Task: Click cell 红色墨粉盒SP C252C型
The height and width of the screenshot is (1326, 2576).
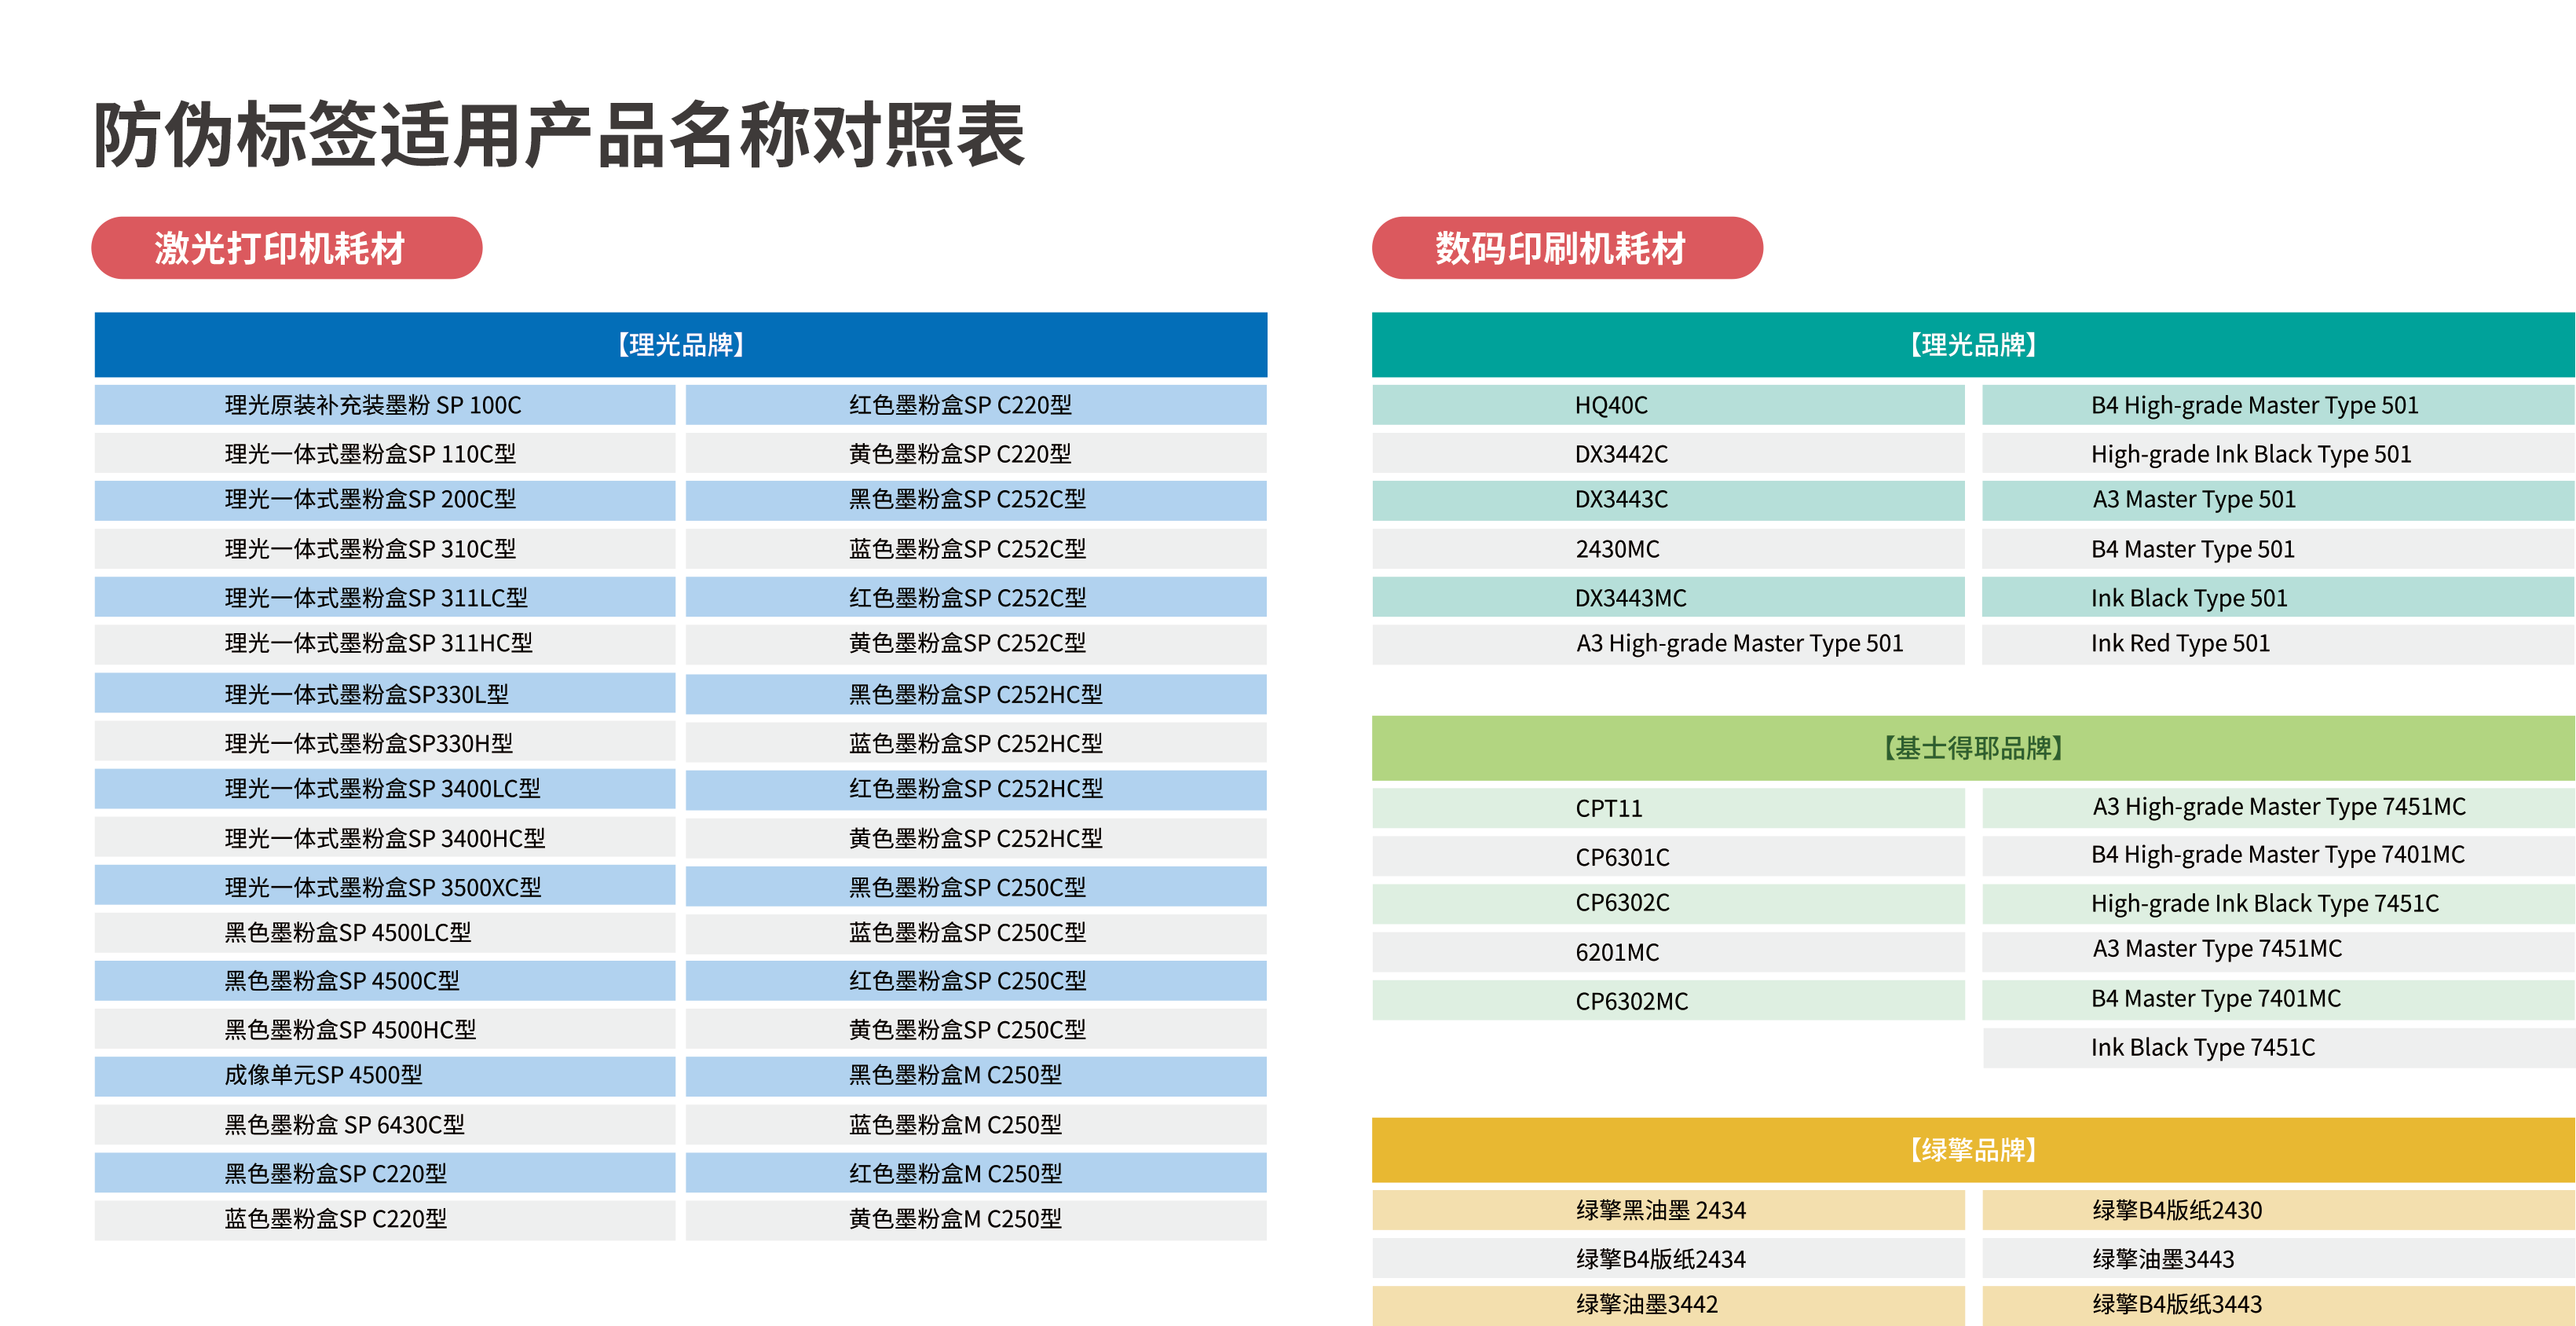Action: (976, 598)
